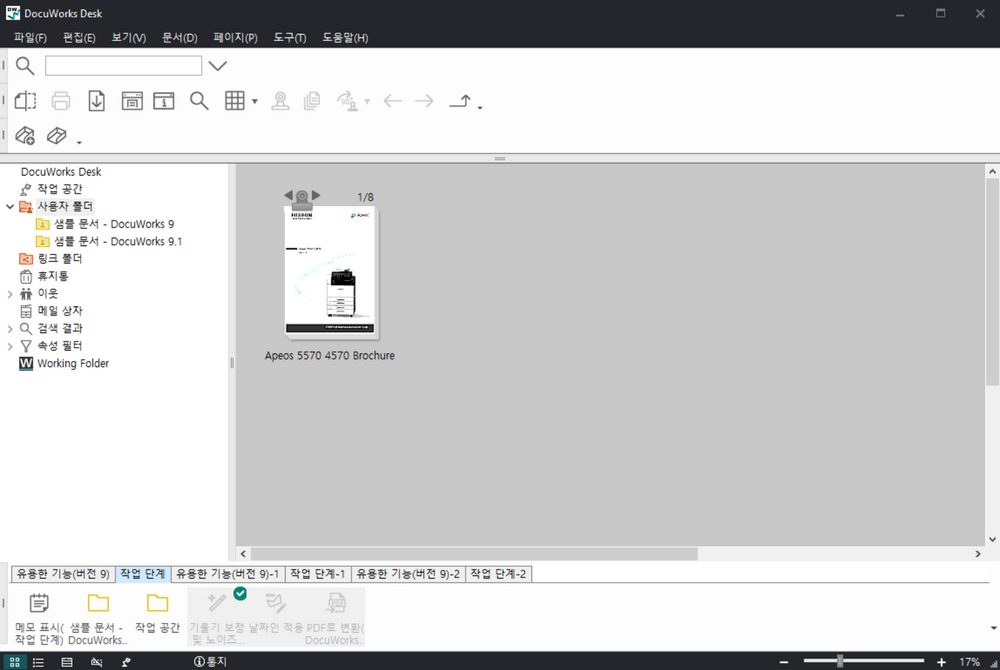Image resolution: width=1000 pixels, height=670 pixels.
Task: Select the 휴지통 item in folder tree
Action: [x=53, y=276]
